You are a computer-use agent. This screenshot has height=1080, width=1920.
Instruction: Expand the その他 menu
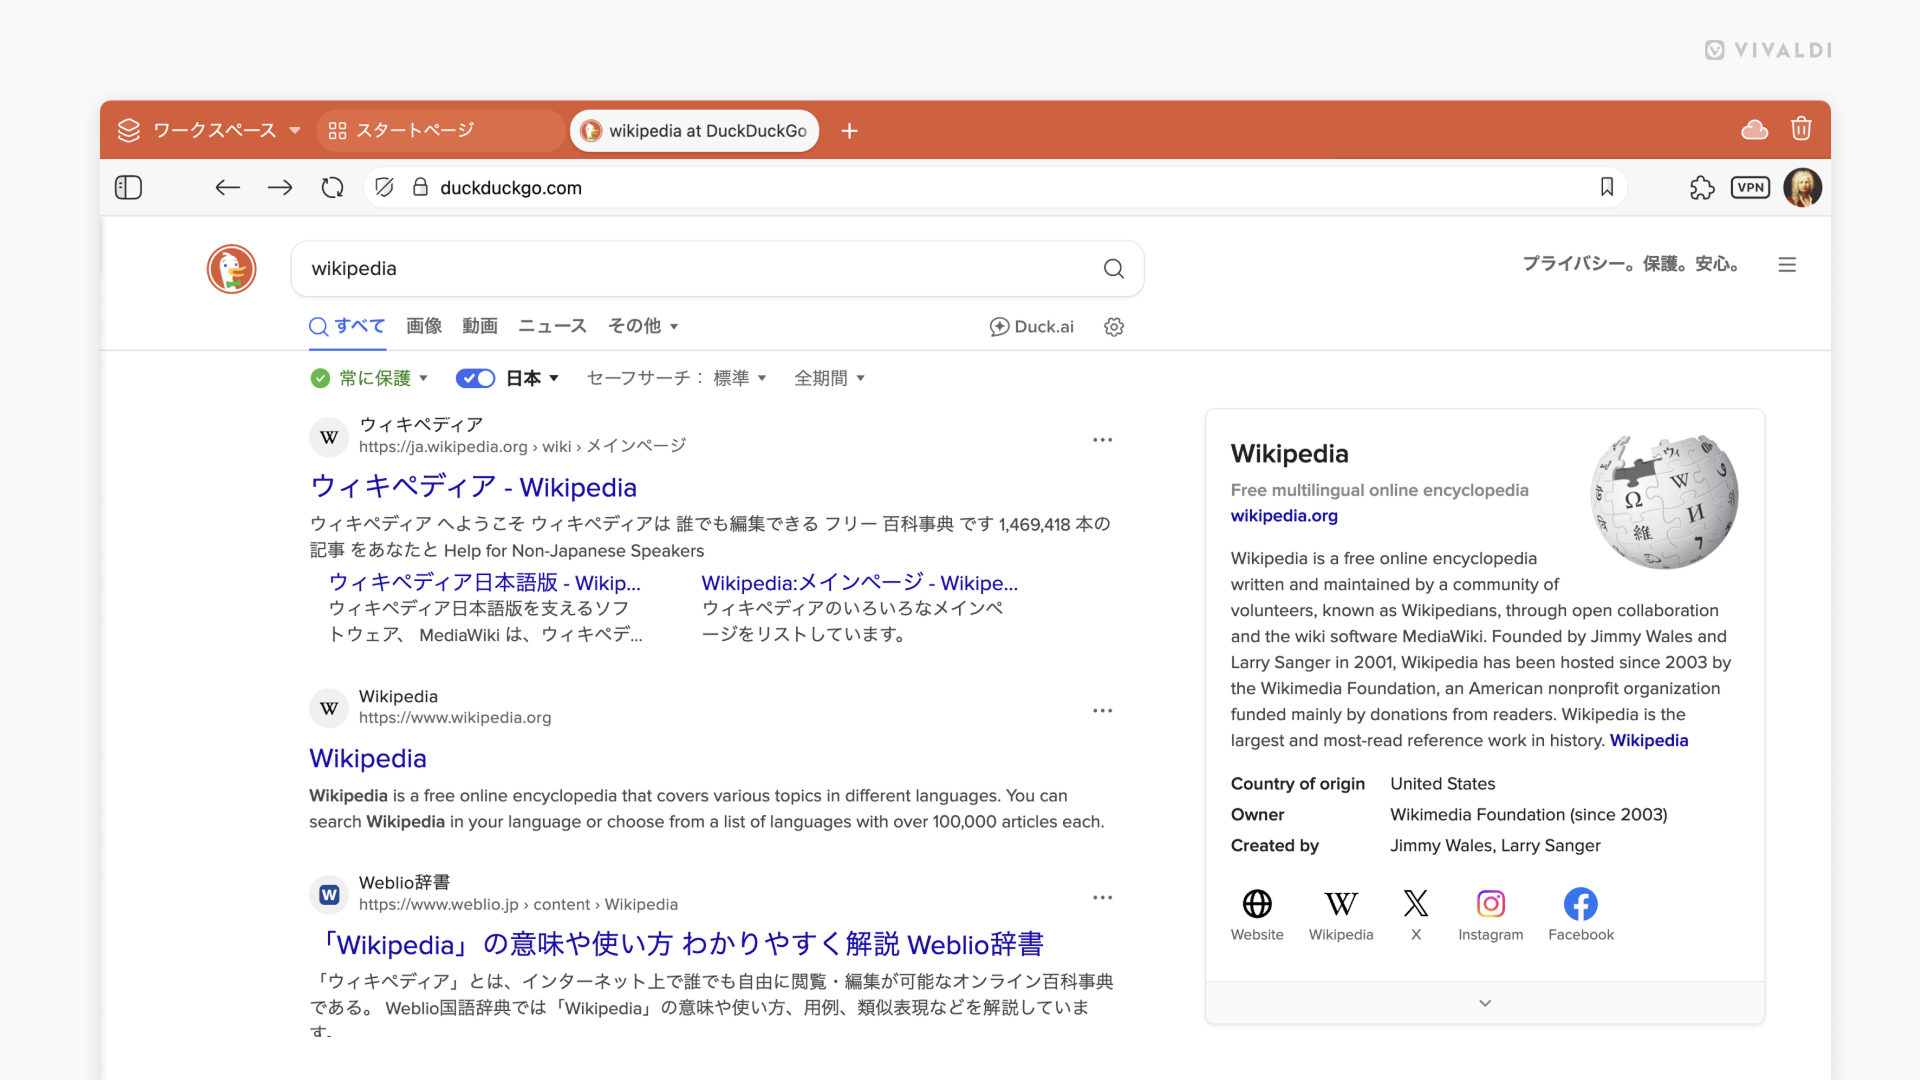(644, 326)
